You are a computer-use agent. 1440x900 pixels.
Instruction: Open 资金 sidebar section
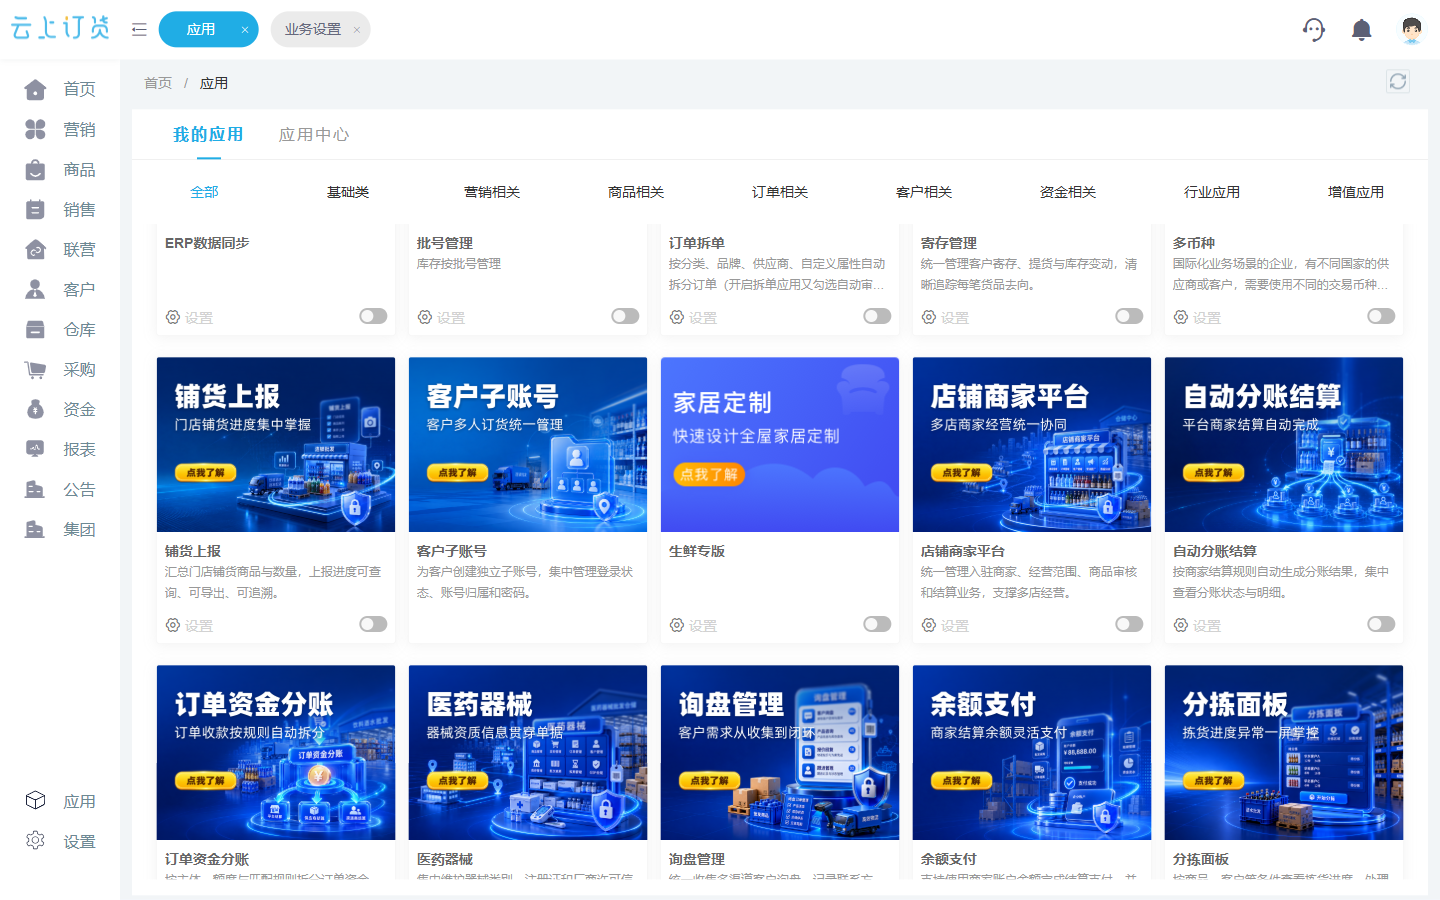60,409
